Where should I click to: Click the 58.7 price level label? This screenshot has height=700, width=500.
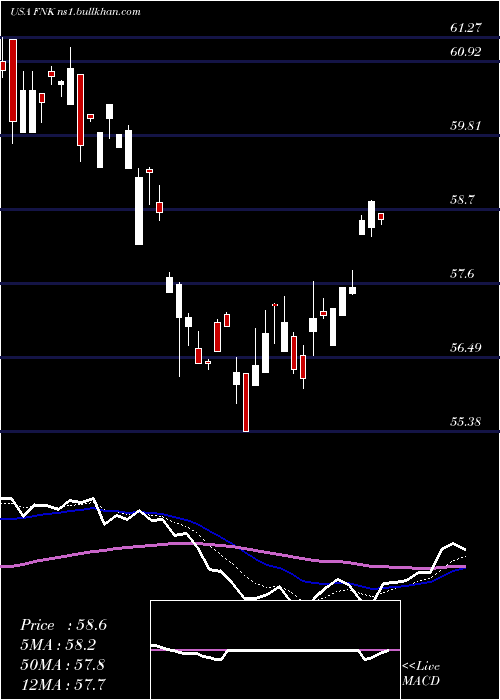coord(462,200)
